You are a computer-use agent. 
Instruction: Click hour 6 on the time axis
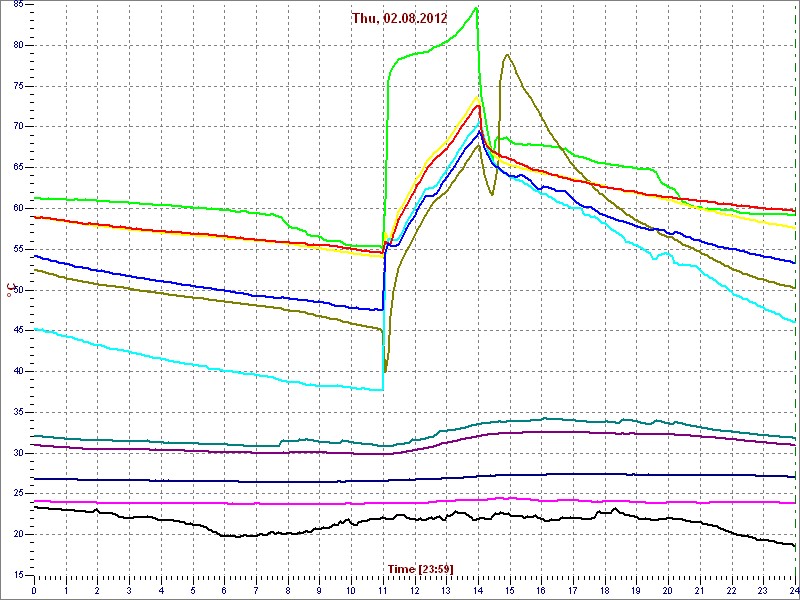(224, 590)
